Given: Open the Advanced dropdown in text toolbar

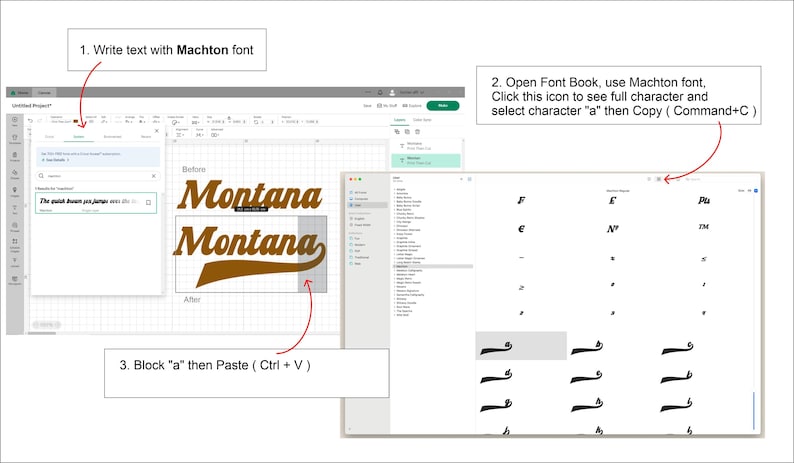Looking at the screenshot, I should (x=217, y=133).
